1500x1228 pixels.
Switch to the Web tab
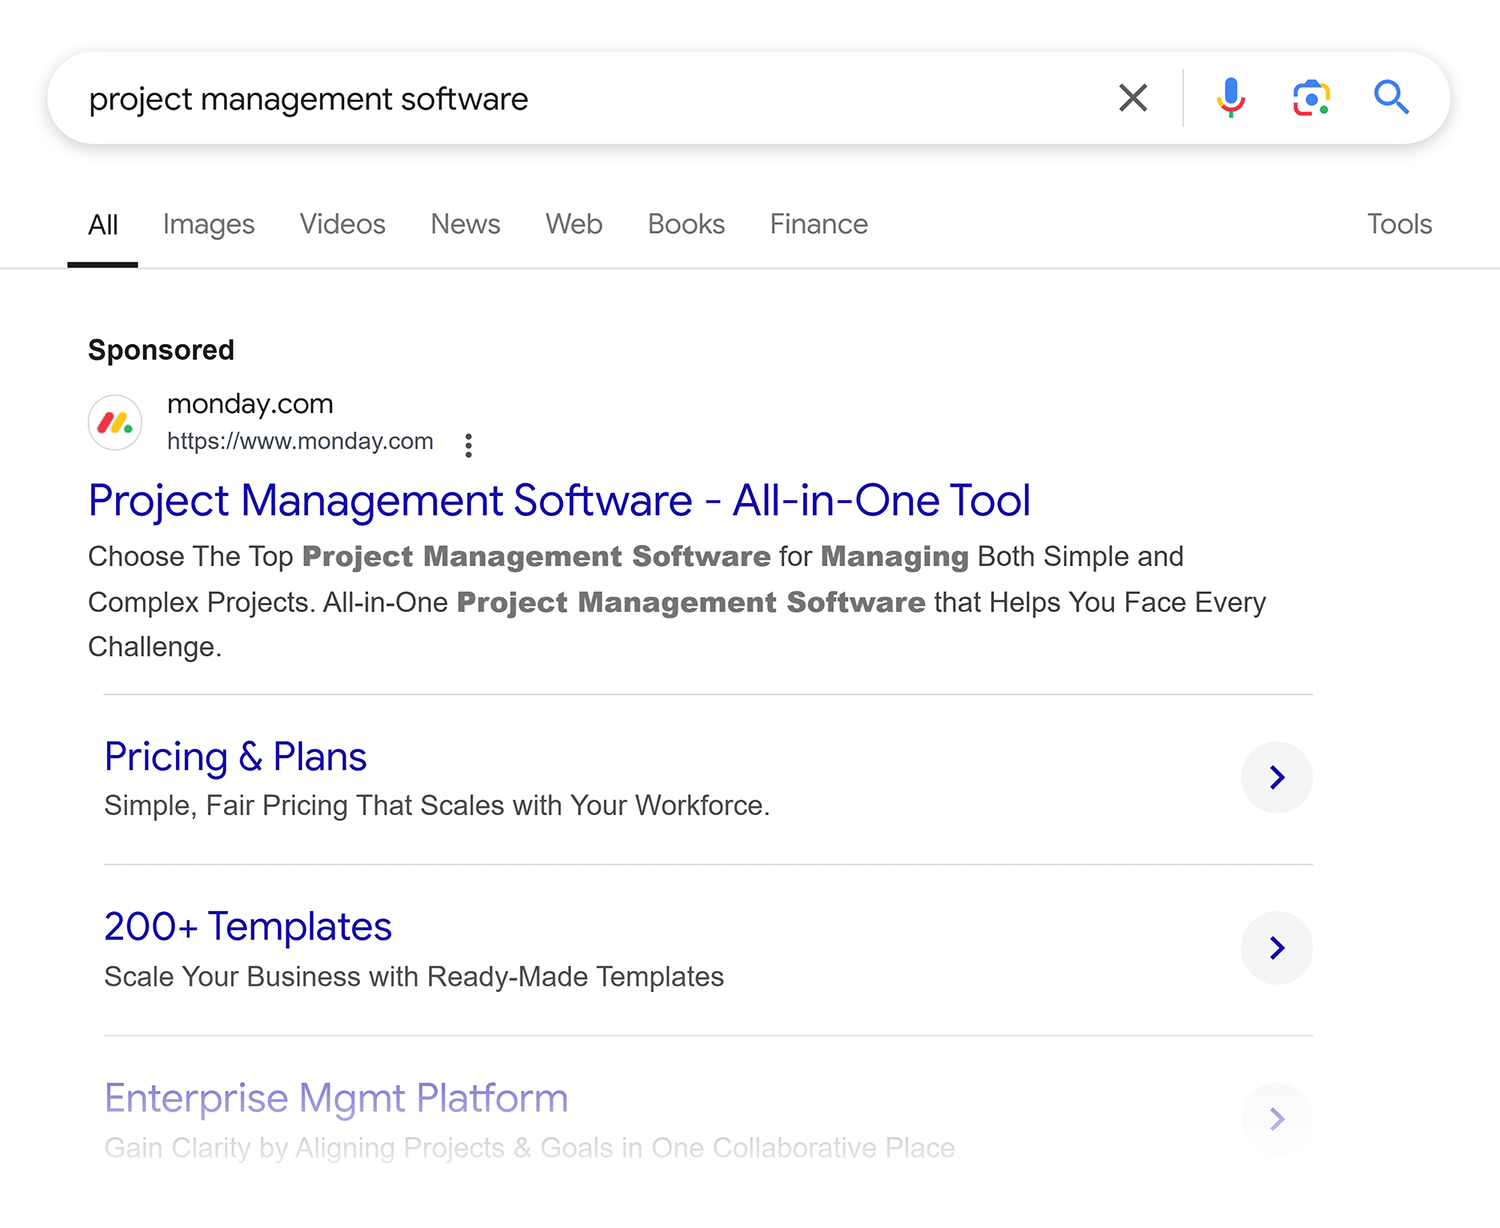(x=574, y=225)
